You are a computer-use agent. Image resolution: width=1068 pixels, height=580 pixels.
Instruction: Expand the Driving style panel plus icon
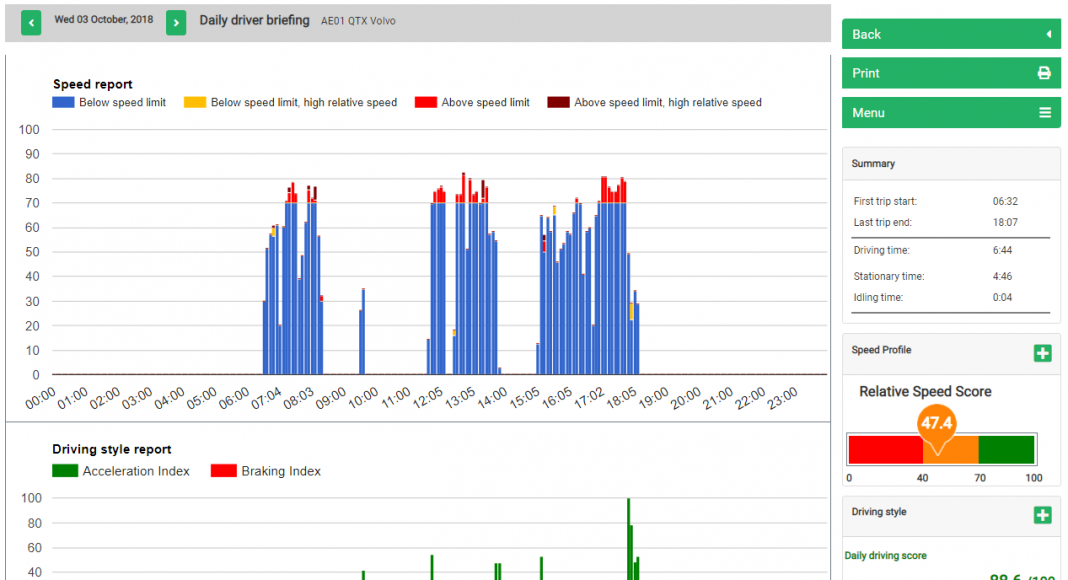[1042, 515]
